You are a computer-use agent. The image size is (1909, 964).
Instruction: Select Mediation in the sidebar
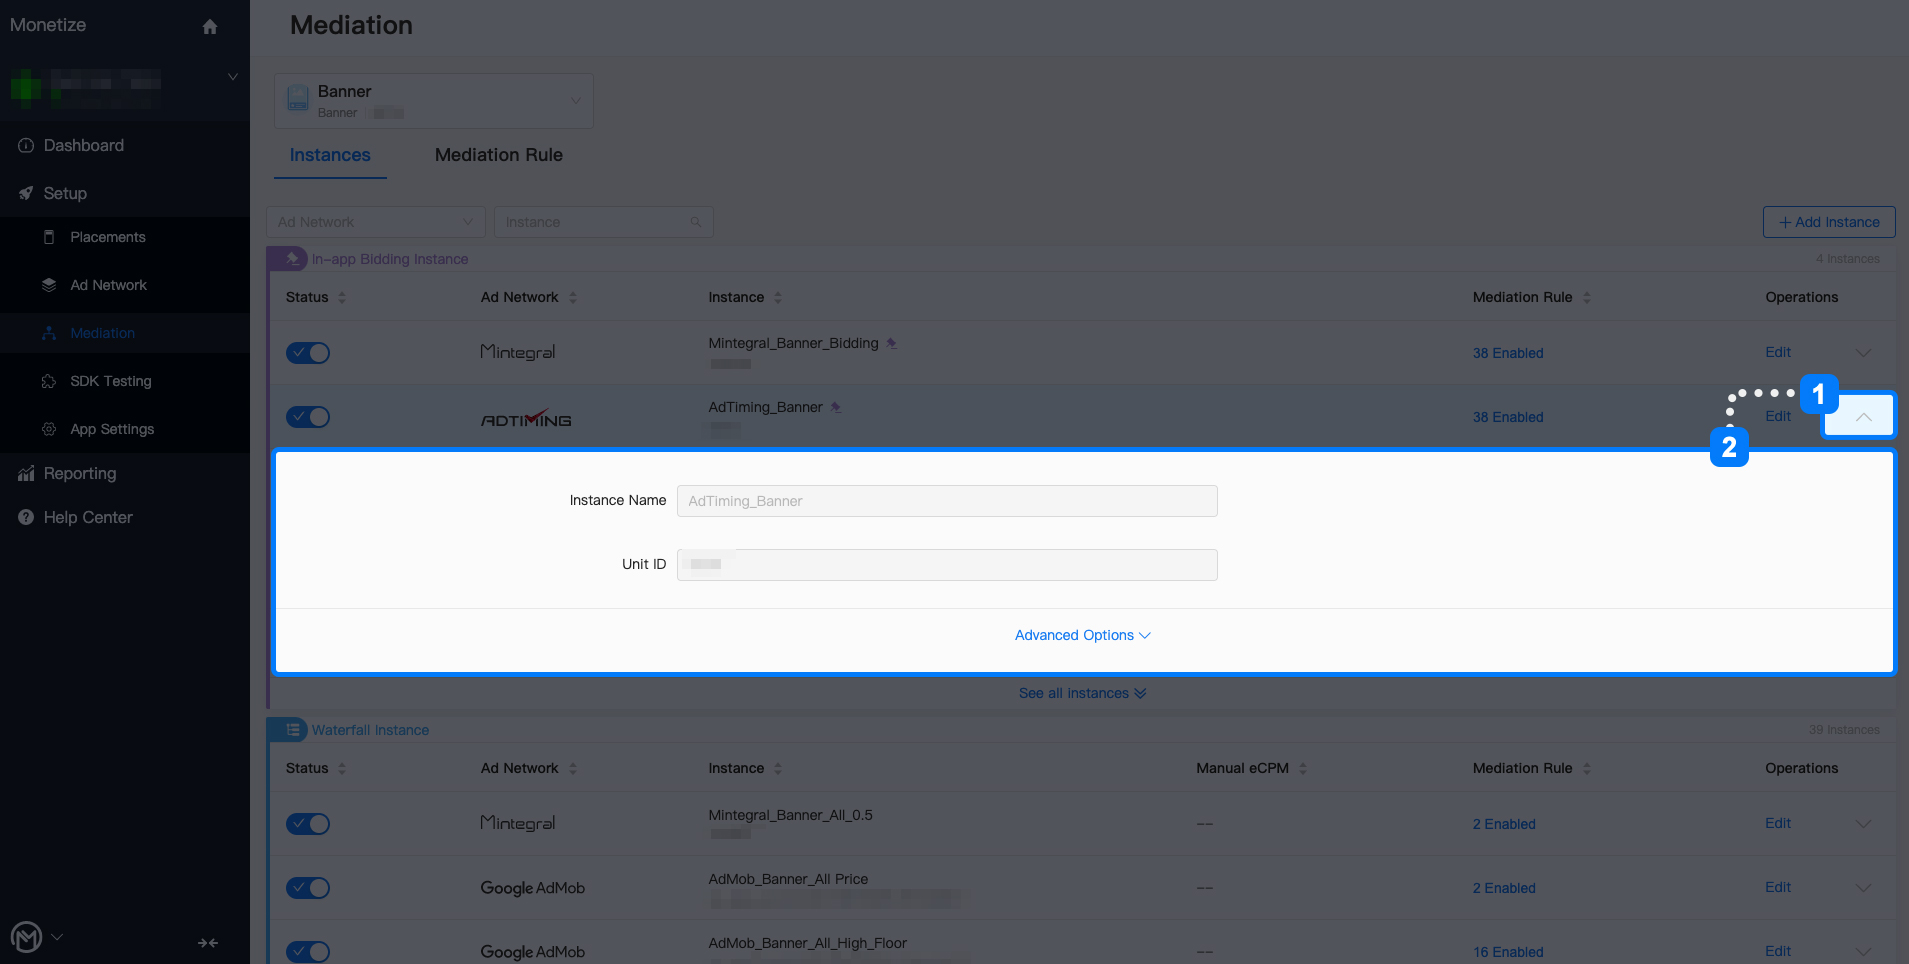click(102, 333)
